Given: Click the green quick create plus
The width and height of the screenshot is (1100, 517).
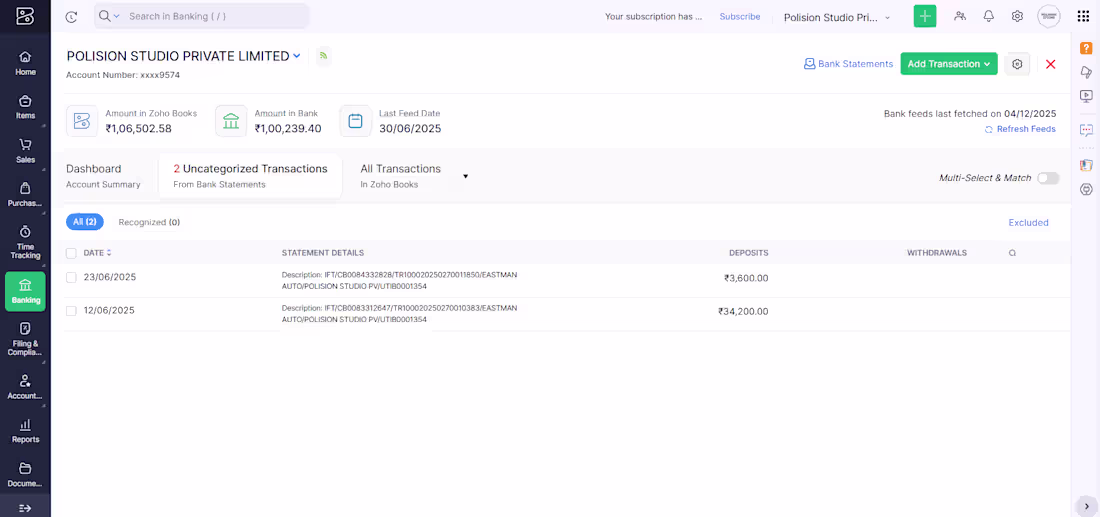Looking at the screenshot, I should click(925, 16).
